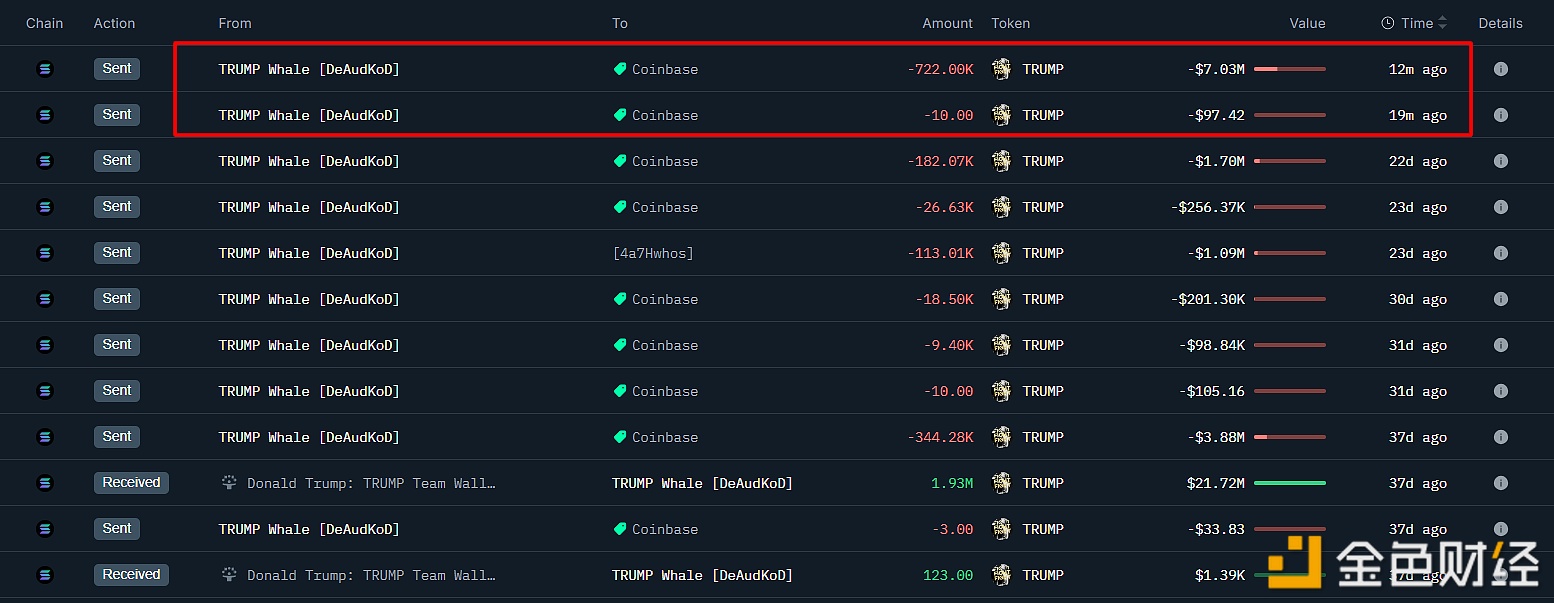Open info icon for the $21.72M received row

[1500, 483]
